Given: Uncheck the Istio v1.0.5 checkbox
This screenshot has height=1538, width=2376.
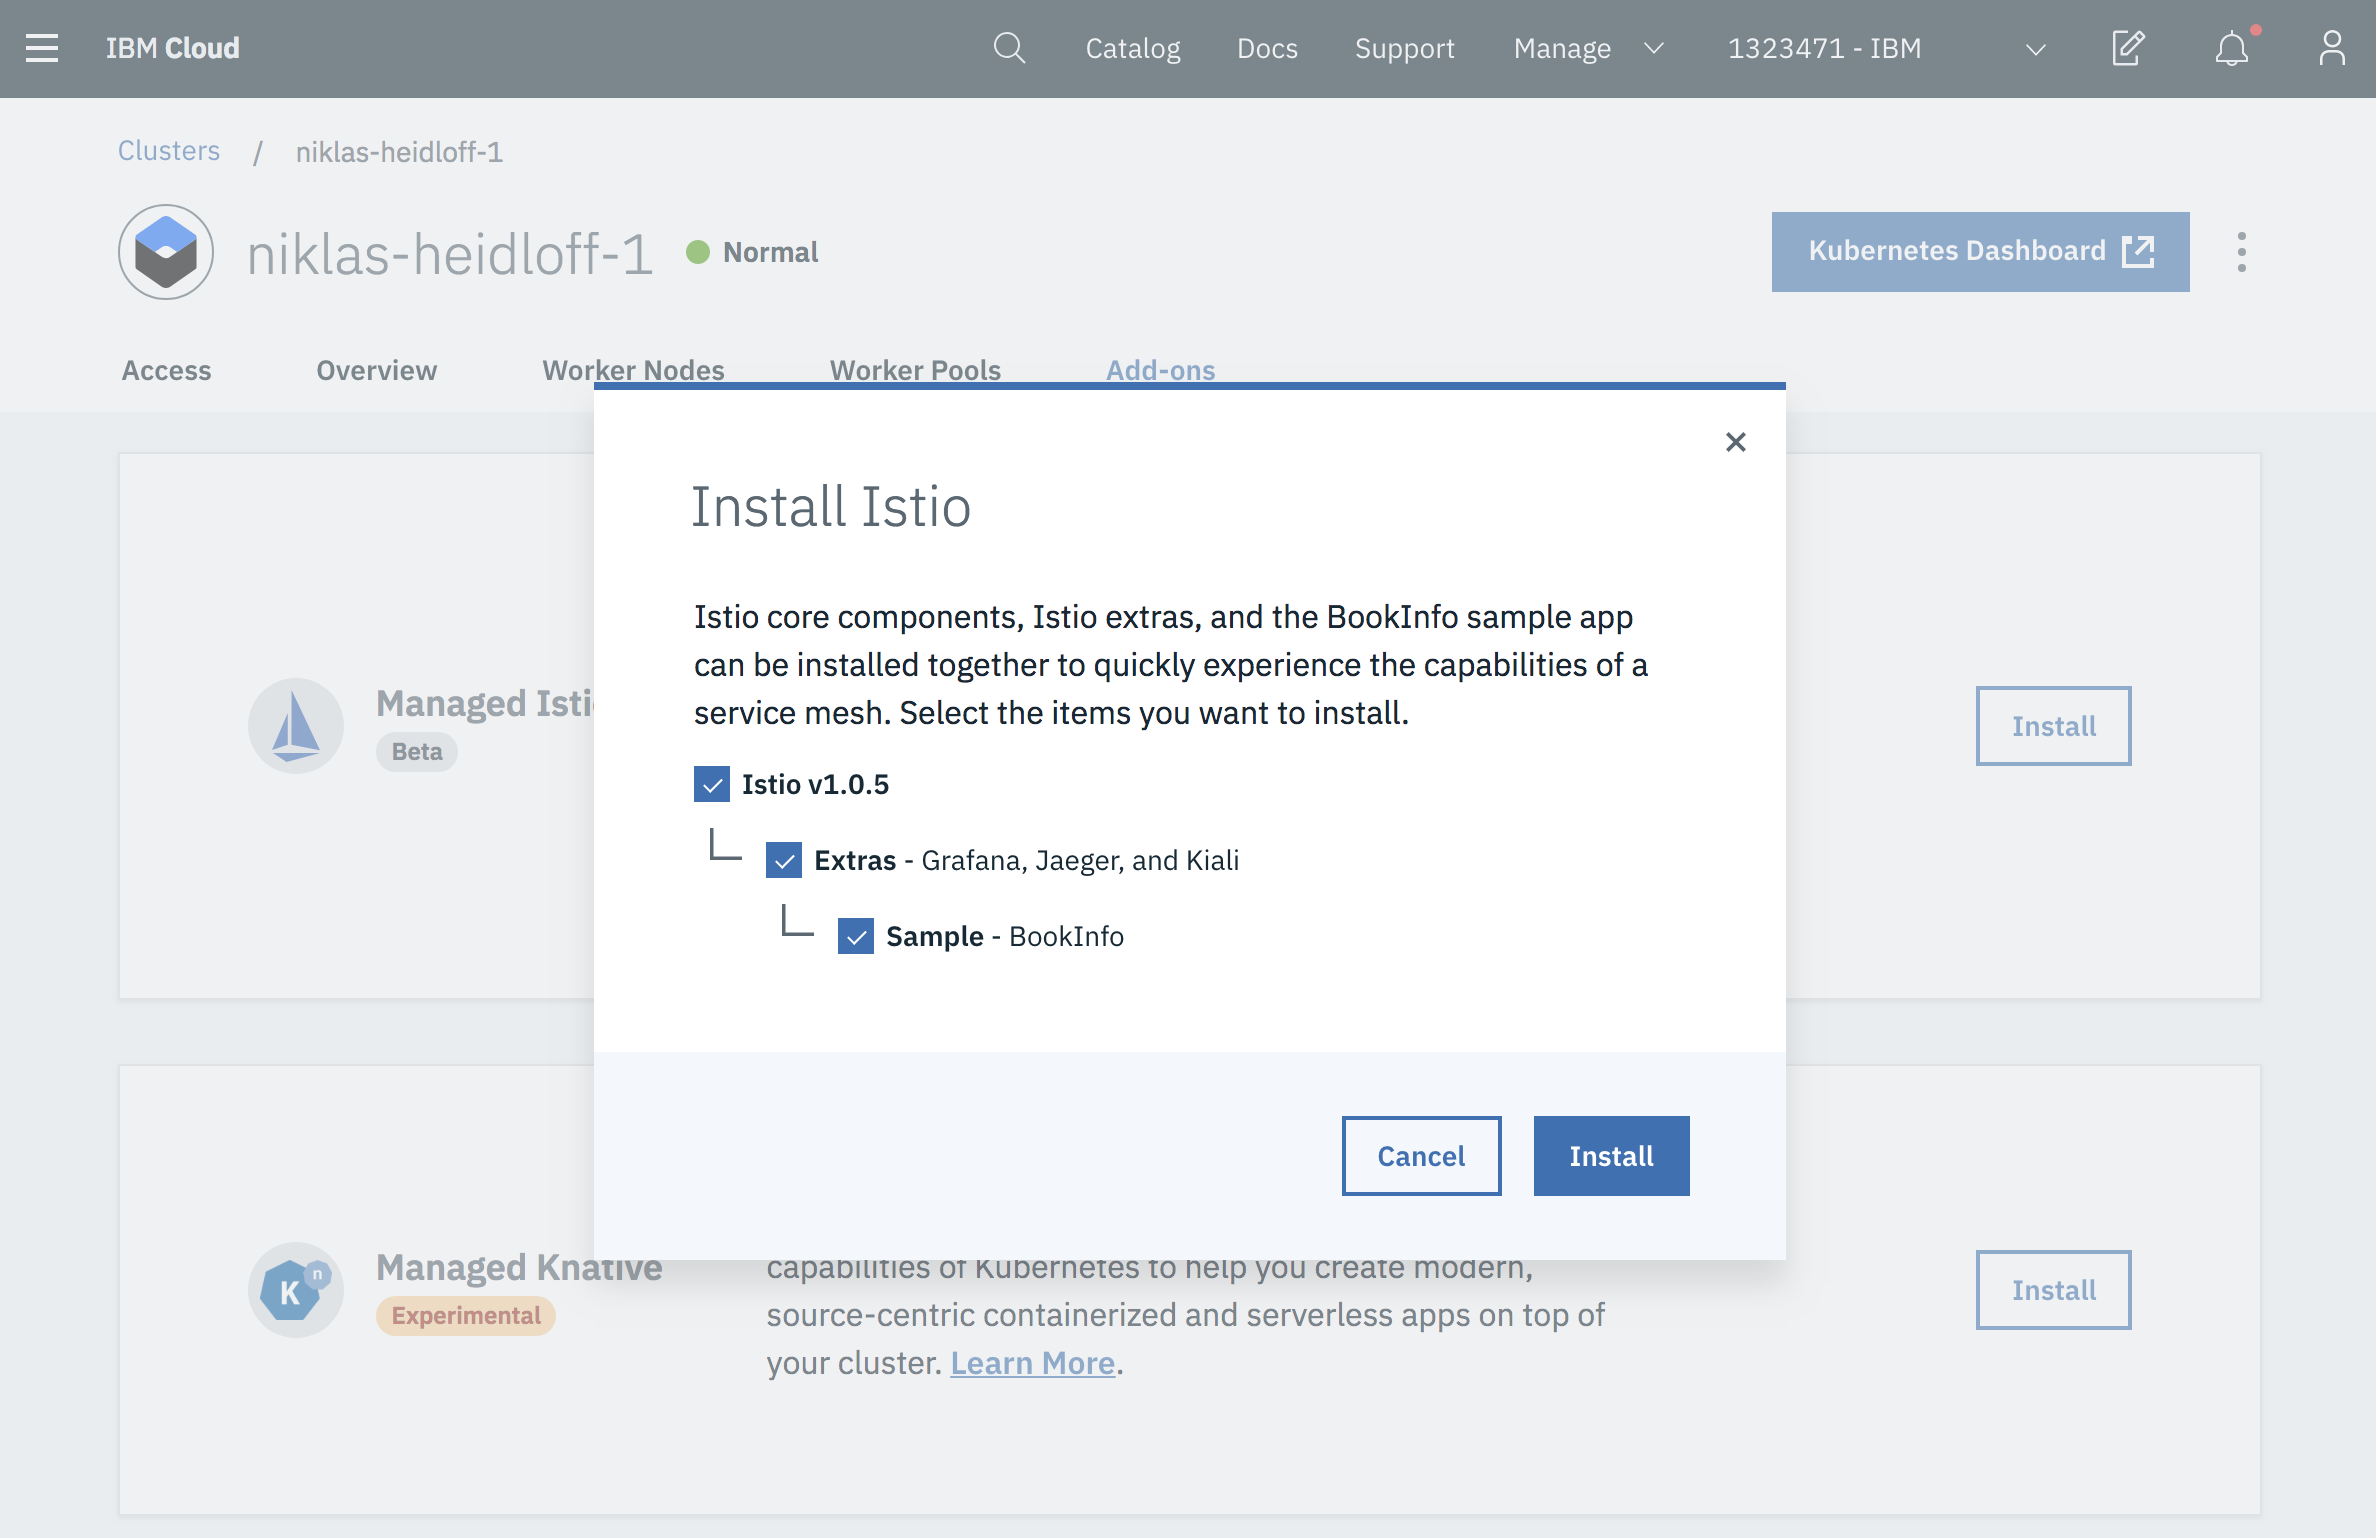Looking at the screenshot, I should (712, 784).
